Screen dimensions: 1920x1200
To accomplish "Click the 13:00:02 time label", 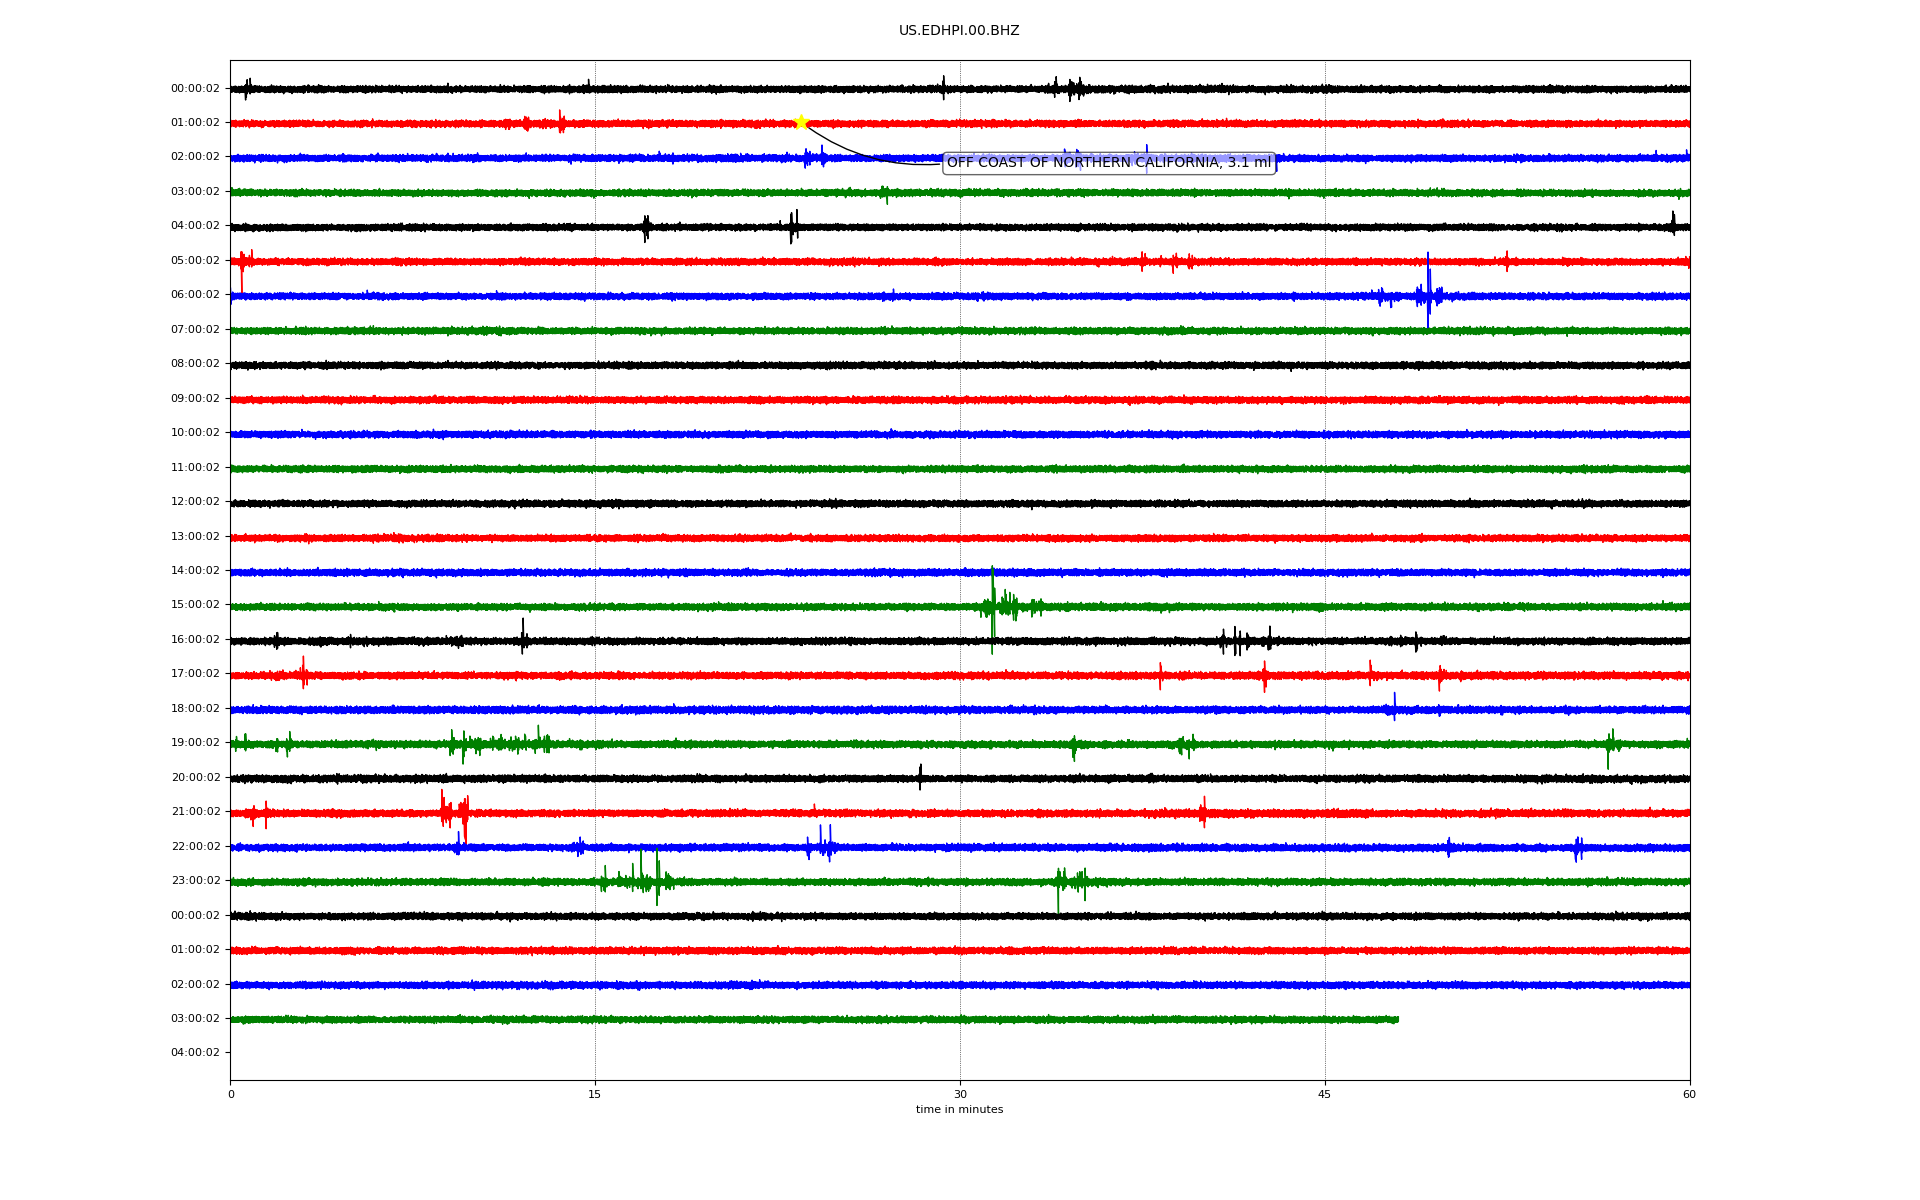I will click(195, 536).
